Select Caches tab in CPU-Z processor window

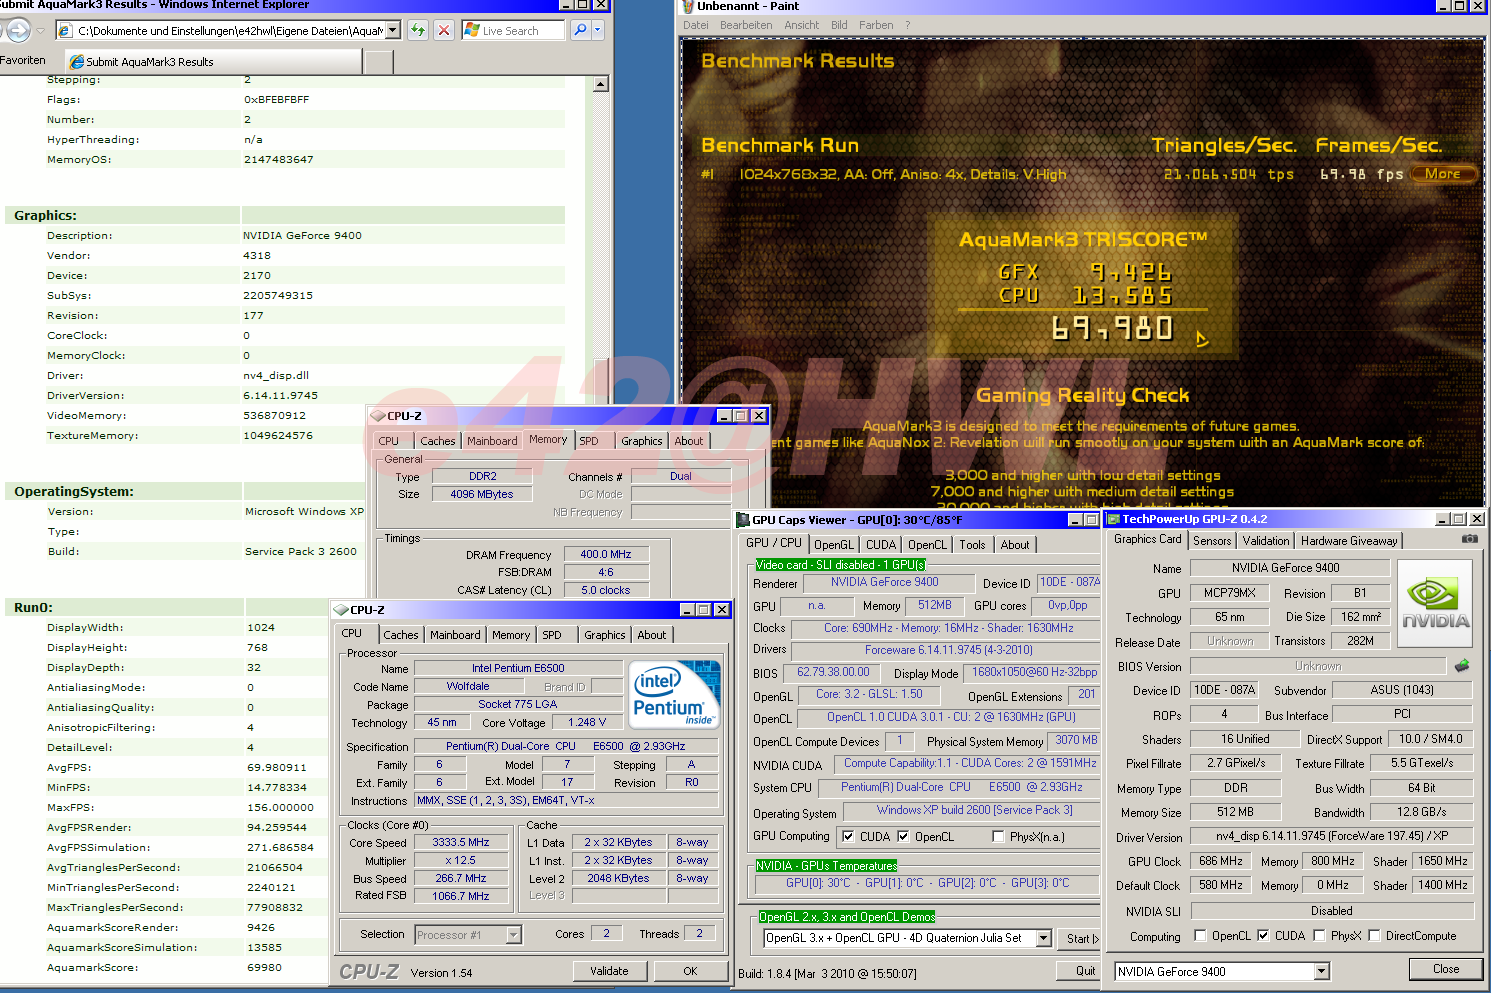point(401,635)
